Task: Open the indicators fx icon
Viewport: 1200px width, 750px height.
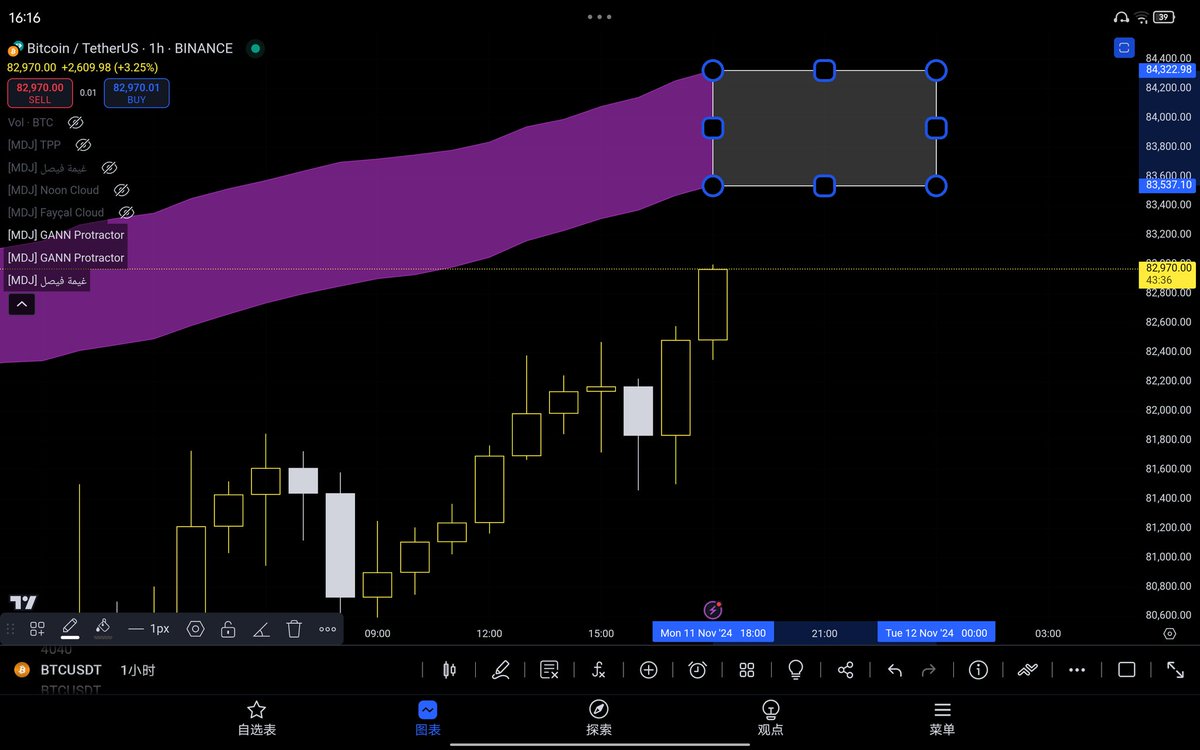Action: (x=598, y=670)
